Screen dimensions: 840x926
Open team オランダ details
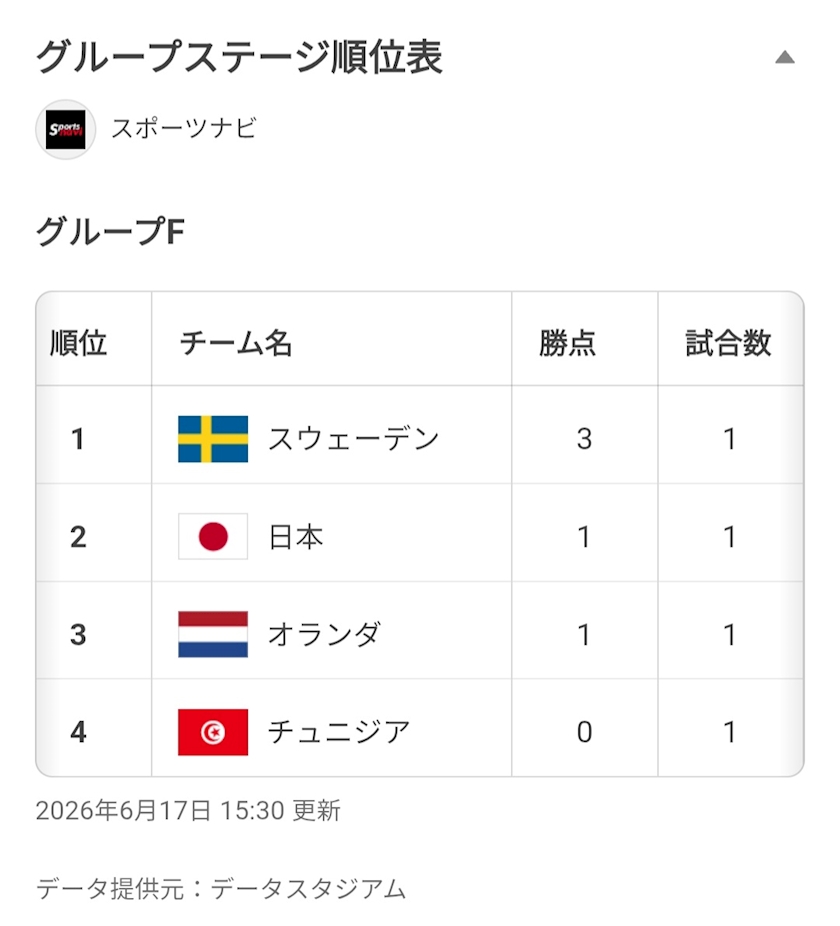coord(324,634)
